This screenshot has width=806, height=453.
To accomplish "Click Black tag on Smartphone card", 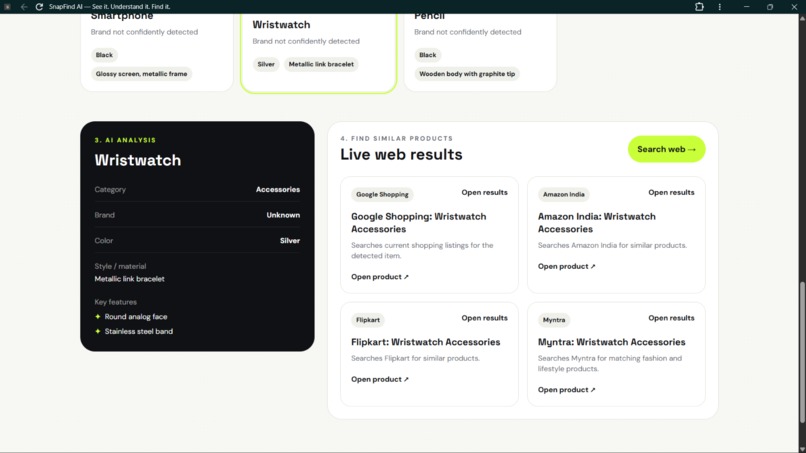I will coord(104,55).
